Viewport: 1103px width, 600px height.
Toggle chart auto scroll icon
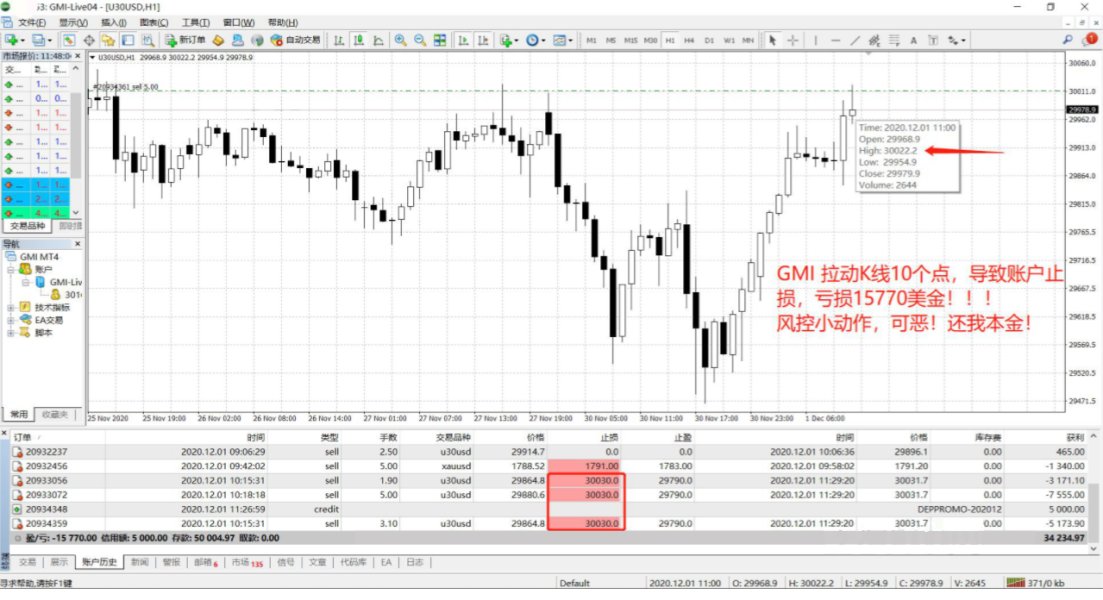(463, 40)
